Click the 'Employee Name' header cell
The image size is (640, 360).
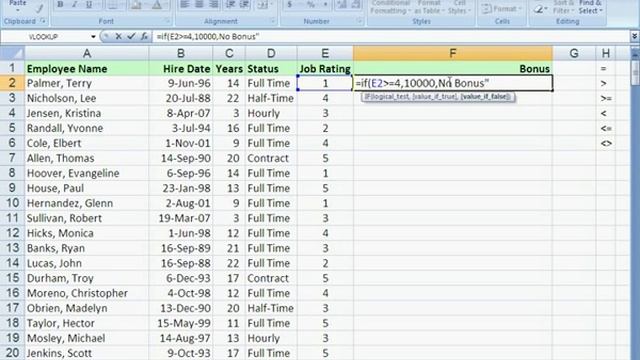tap(87, 69)
